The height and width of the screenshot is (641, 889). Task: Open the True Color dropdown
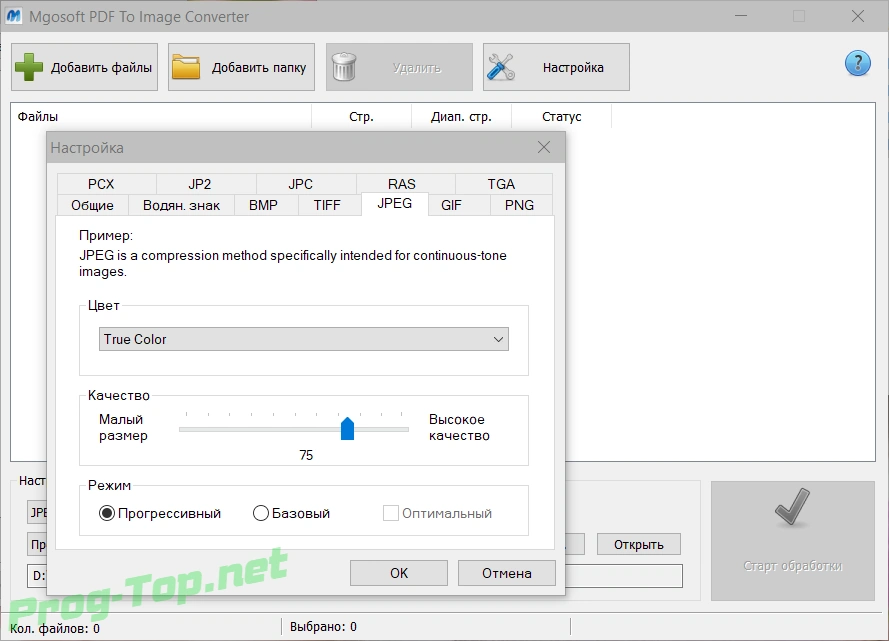click(x=304, y=339)
